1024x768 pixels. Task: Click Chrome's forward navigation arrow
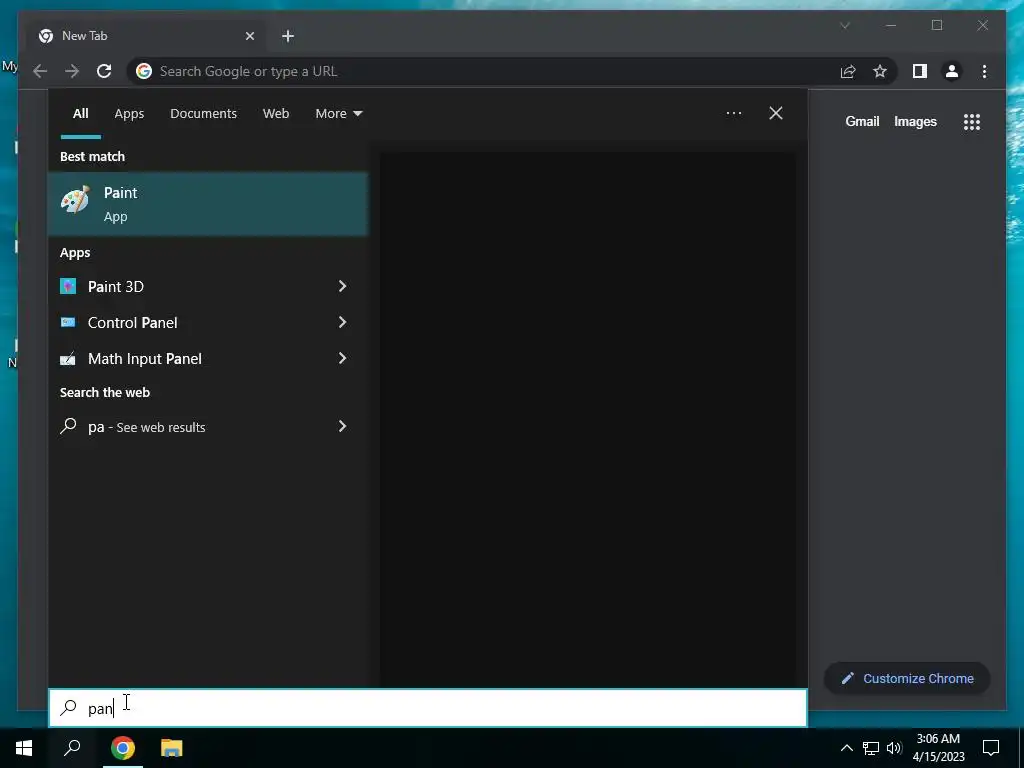(x=72, y=71)
